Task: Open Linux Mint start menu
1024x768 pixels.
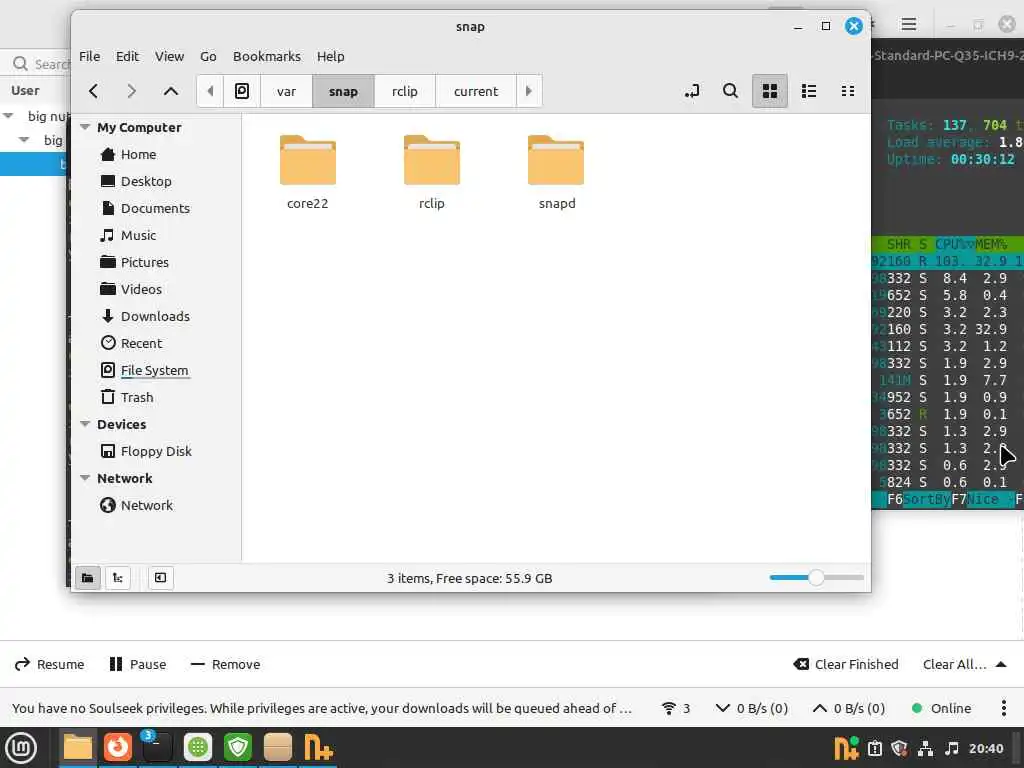Action: pos(21,748)
